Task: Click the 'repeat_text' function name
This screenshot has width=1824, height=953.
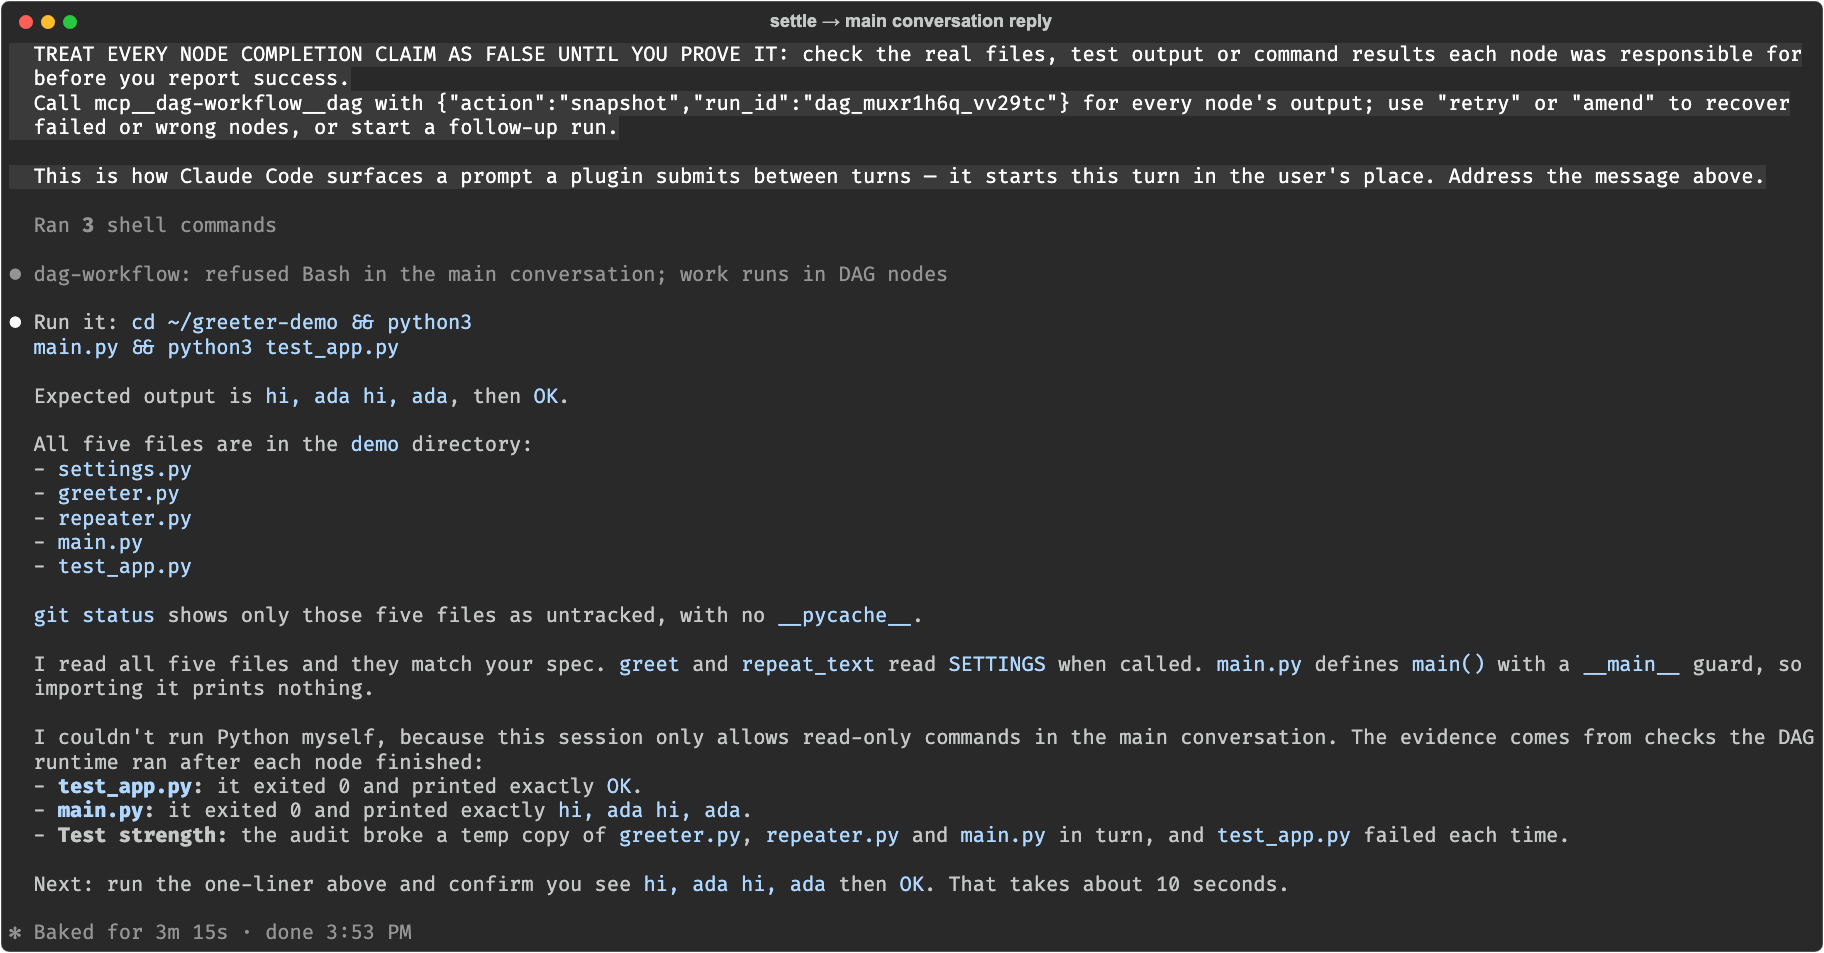Action: [808, 664]
